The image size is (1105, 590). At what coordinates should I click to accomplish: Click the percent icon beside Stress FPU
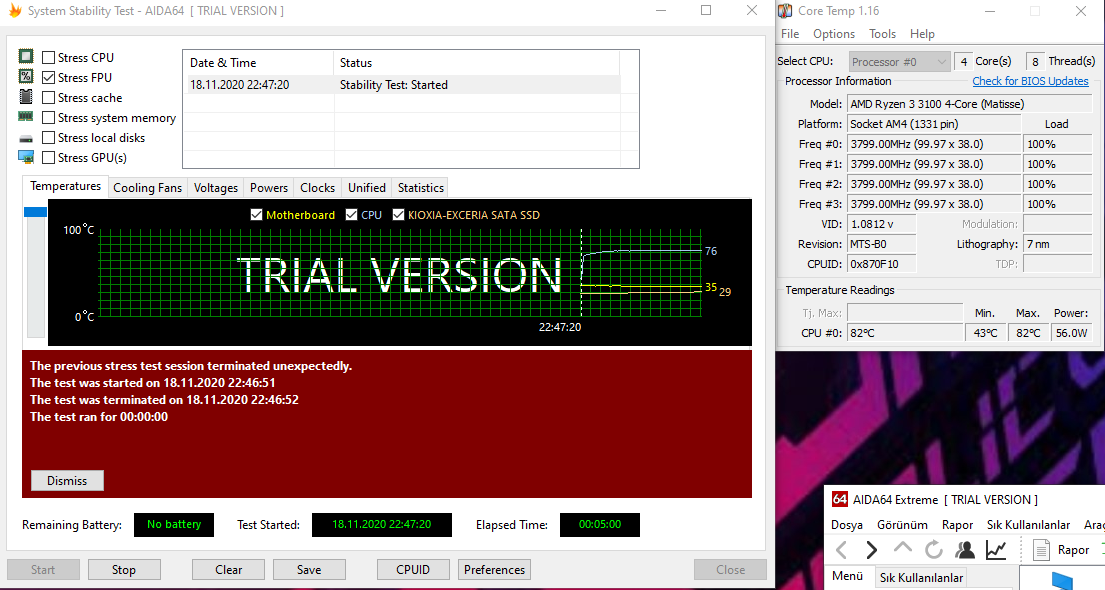[26, 76]
